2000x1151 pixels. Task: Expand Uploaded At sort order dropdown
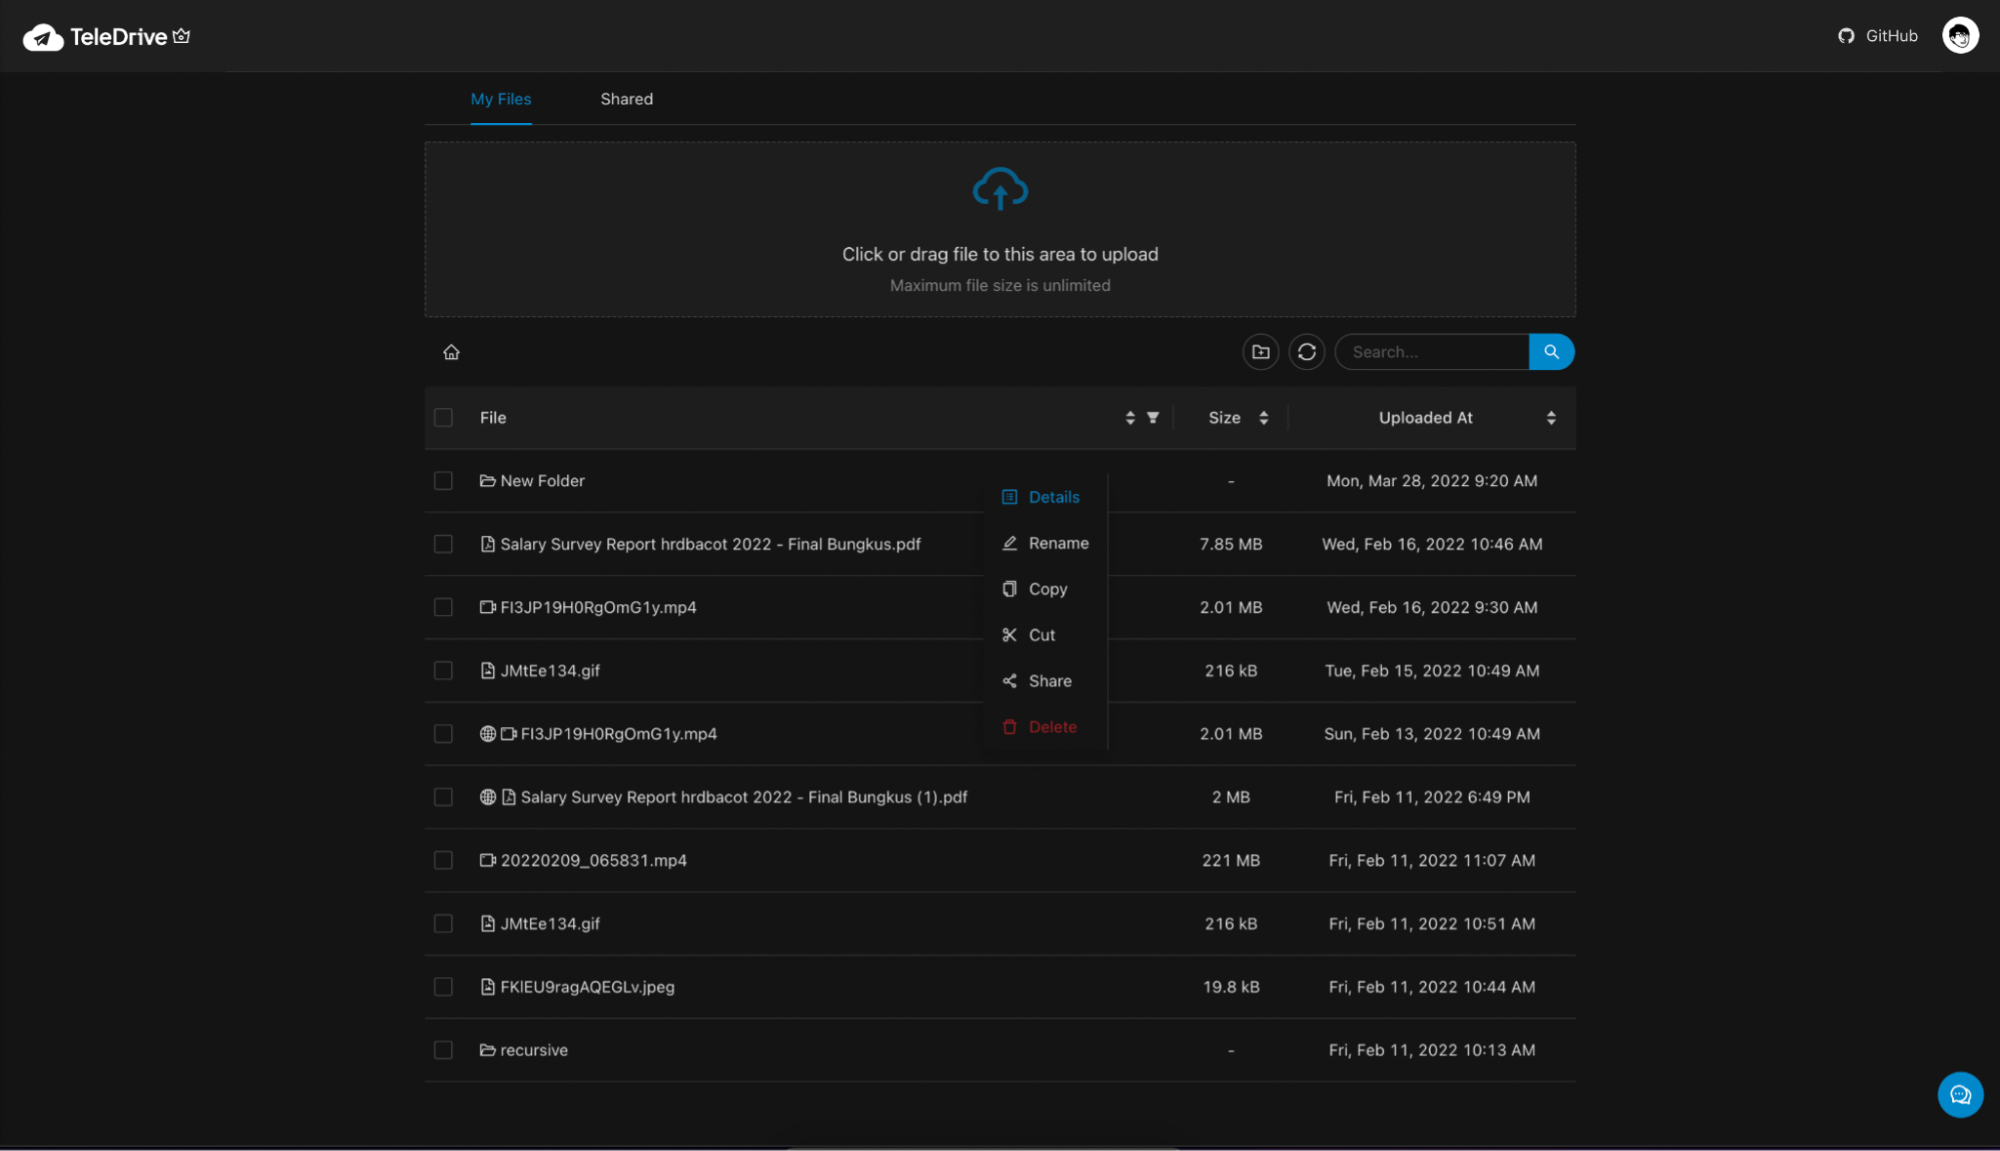point(1551,418)
